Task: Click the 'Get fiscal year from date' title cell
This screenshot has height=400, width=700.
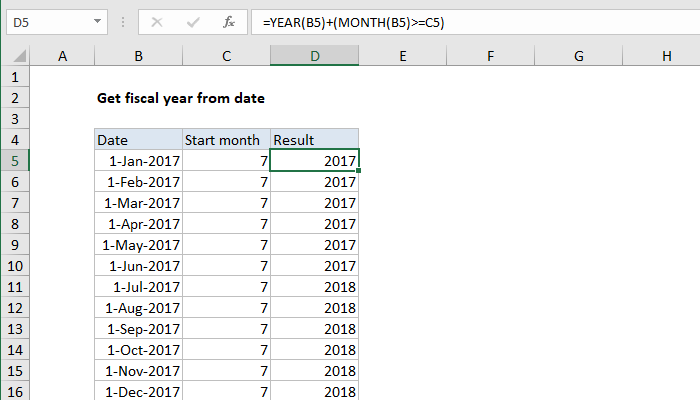Action: [180, 98]
